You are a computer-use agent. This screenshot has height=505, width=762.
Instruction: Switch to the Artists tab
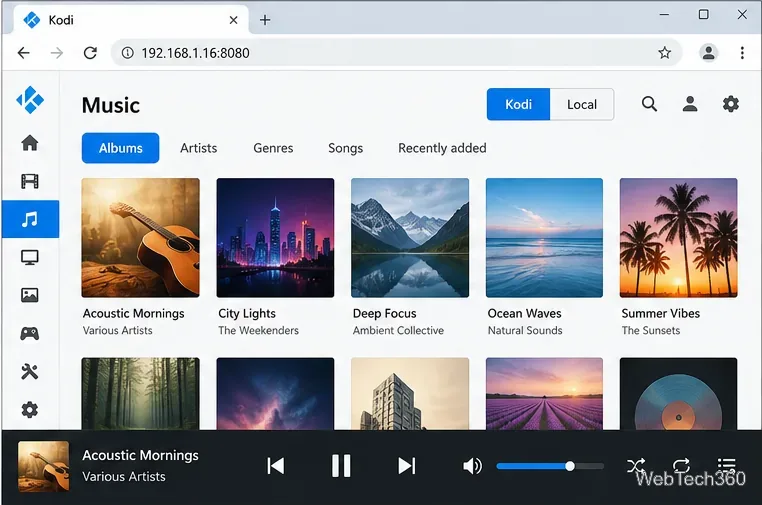coord(198,148)
